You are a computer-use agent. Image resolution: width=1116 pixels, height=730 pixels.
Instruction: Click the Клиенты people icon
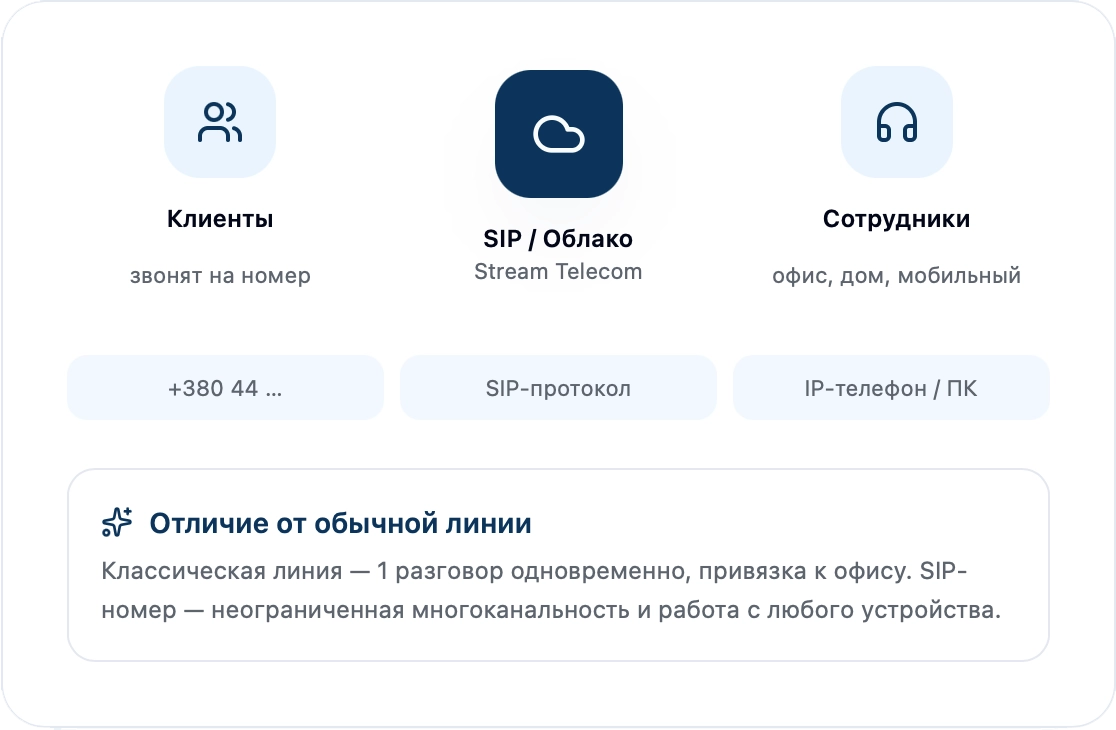point(220,122)
